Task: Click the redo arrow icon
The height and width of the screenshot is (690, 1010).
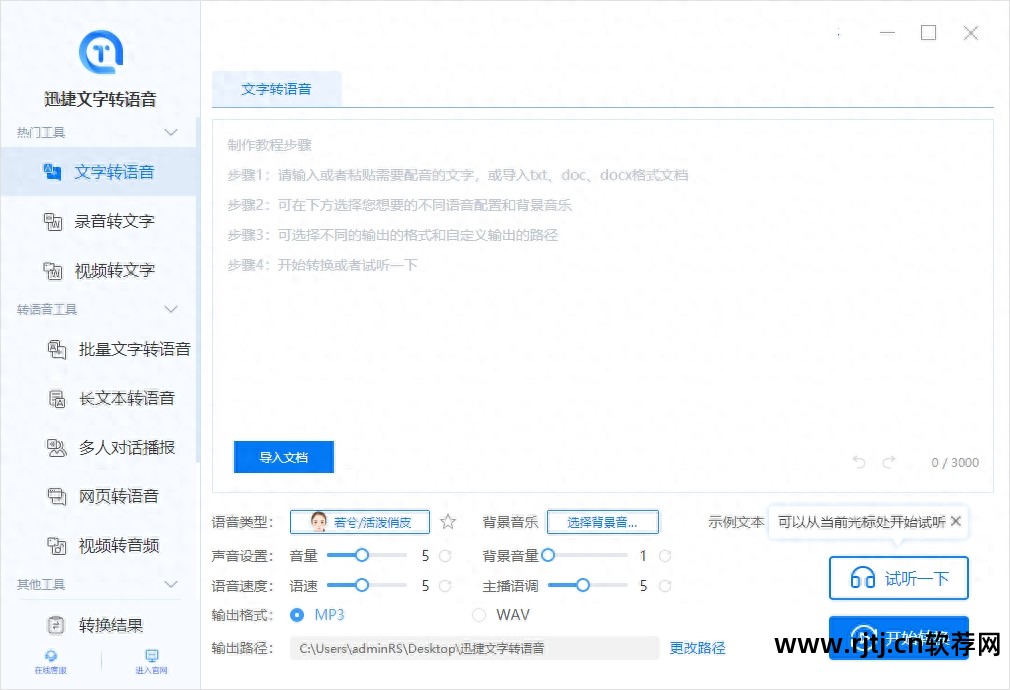Action: click(x=889, y=462)
